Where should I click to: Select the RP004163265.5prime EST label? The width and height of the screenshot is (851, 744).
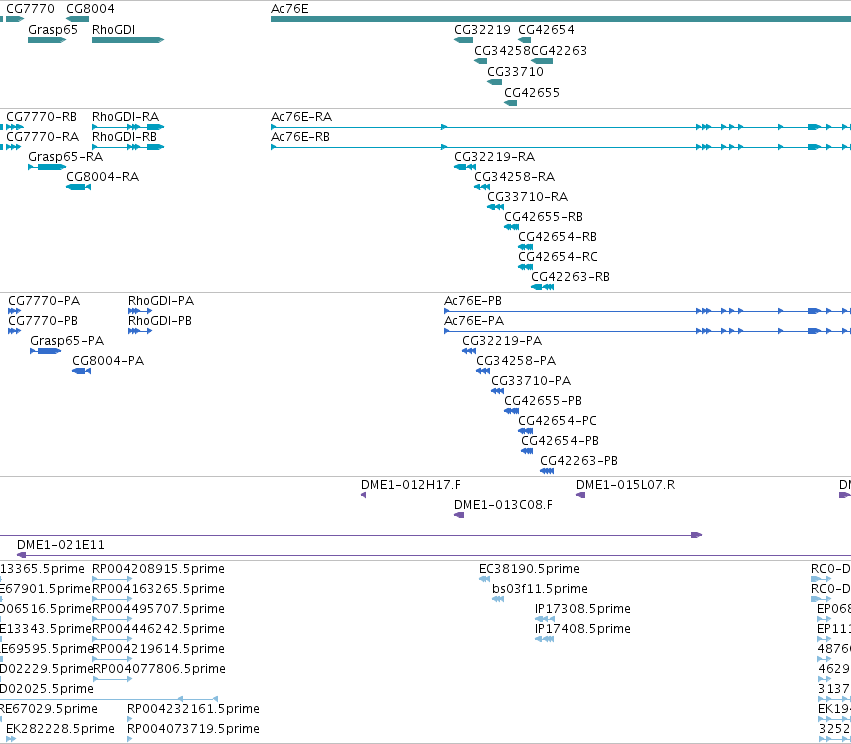(x=158, y=589)
